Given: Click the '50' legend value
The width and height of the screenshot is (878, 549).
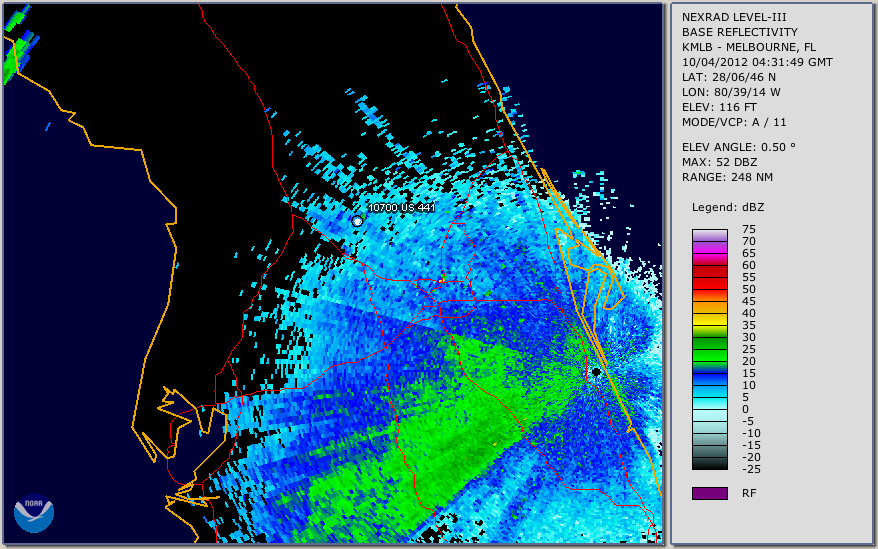Looking at the screenshot, I should coord(749,289).
